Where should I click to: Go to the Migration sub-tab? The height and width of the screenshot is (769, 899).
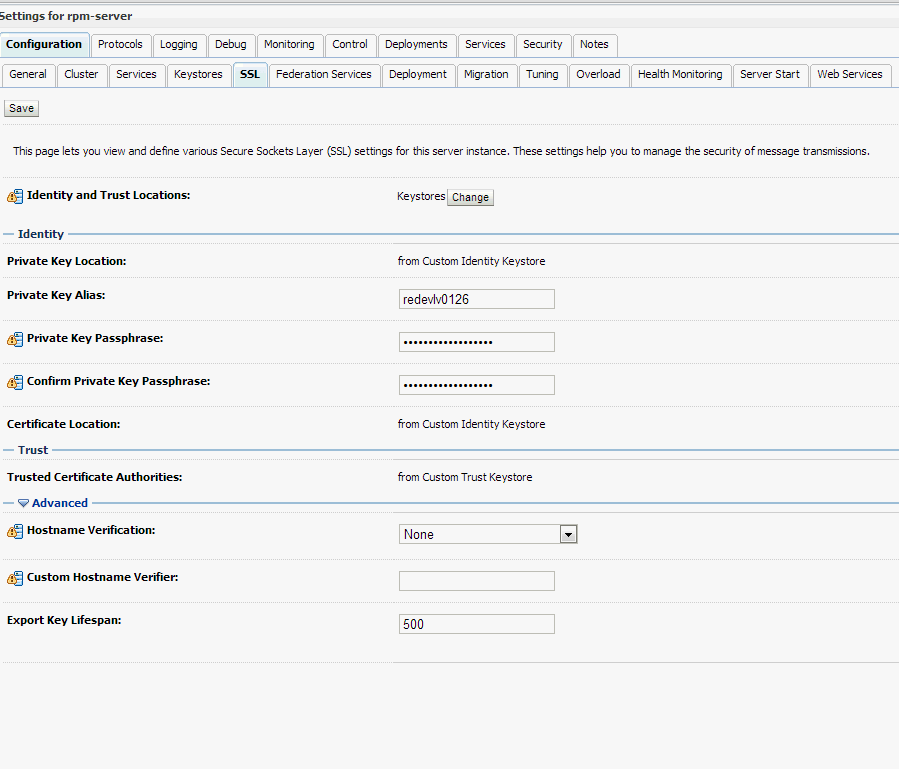(x=486, y=75)
